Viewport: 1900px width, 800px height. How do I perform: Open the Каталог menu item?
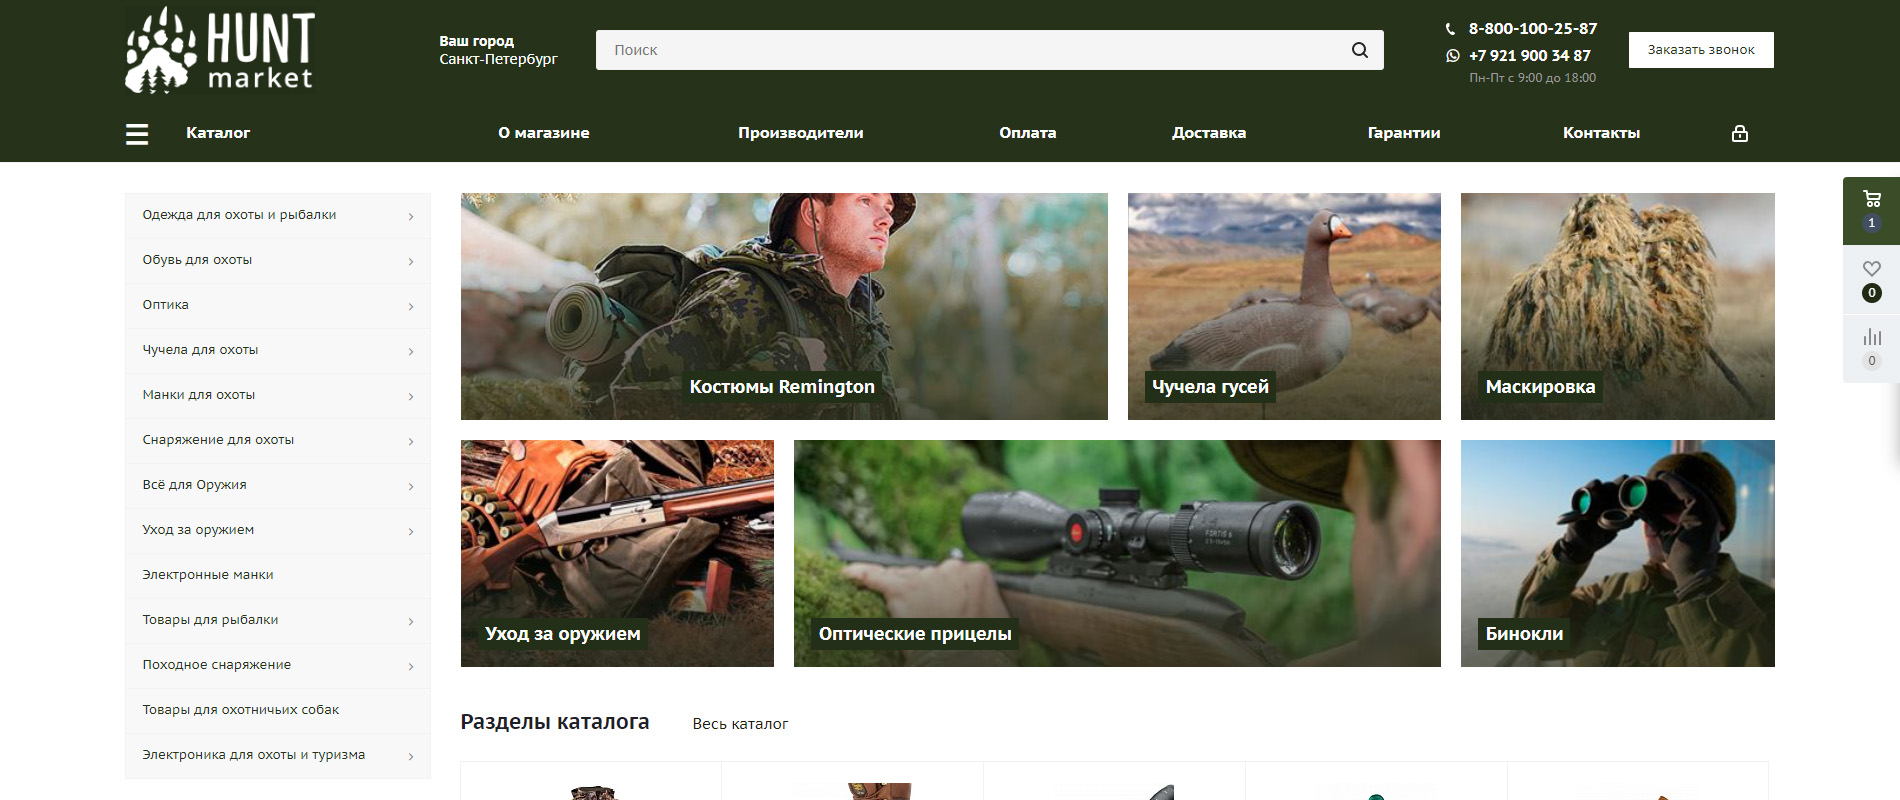click(x=218, y=133)
